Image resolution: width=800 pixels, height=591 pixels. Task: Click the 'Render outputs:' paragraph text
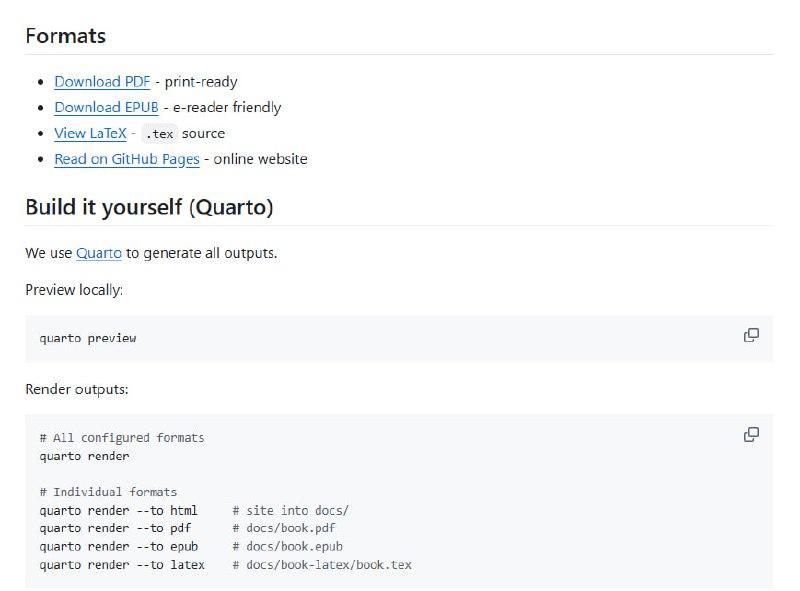coord(77,389)
